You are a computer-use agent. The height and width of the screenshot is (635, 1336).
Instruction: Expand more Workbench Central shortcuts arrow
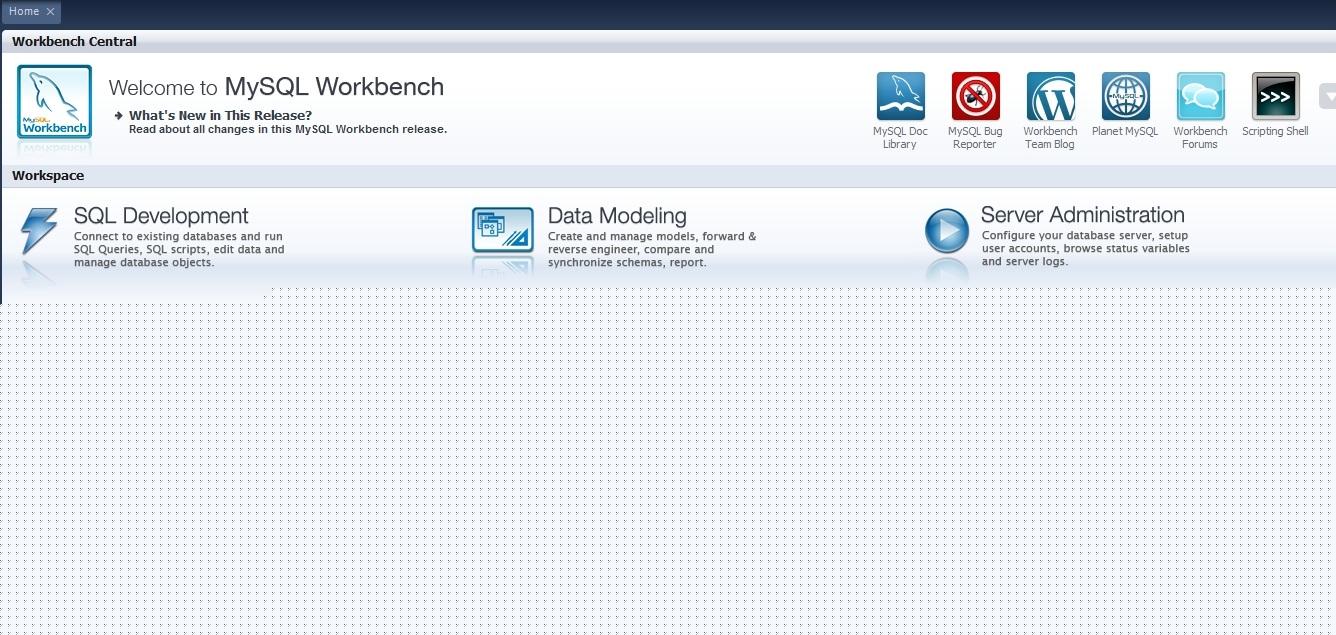pos(1327,97)
